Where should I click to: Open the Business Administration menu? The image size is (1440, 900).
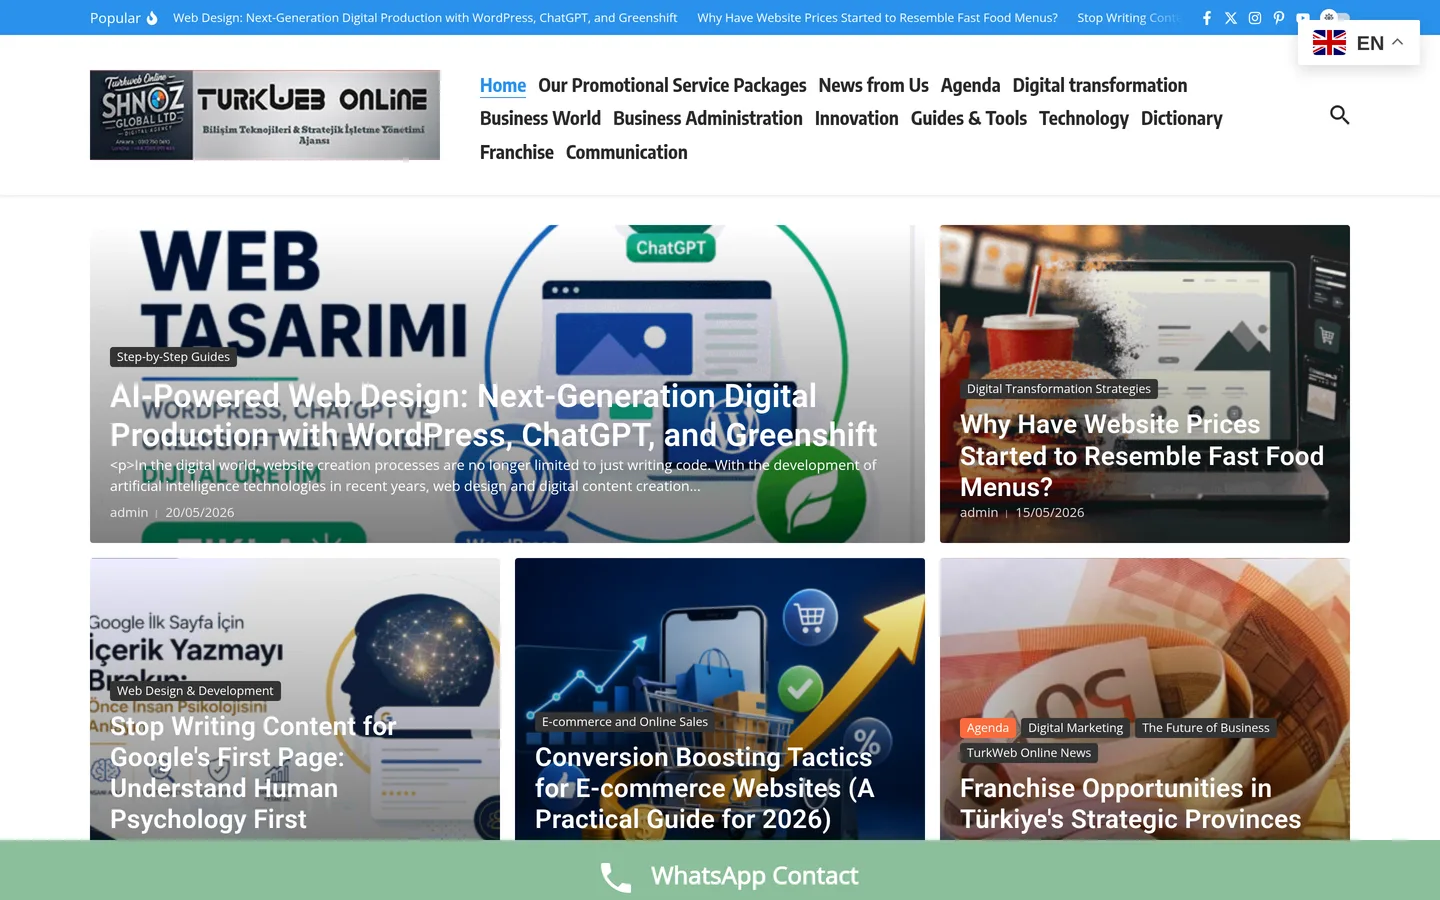tap(708, 118)
